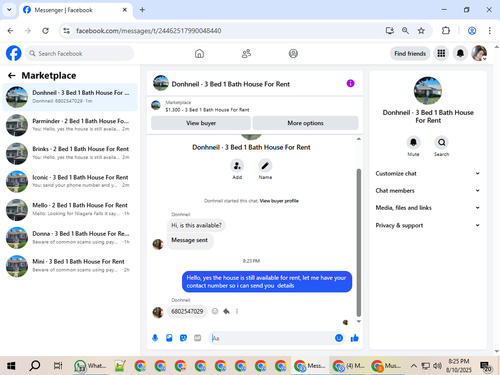Send a voice clip microphone icon
Screen dimensions: 500x375
155,338
